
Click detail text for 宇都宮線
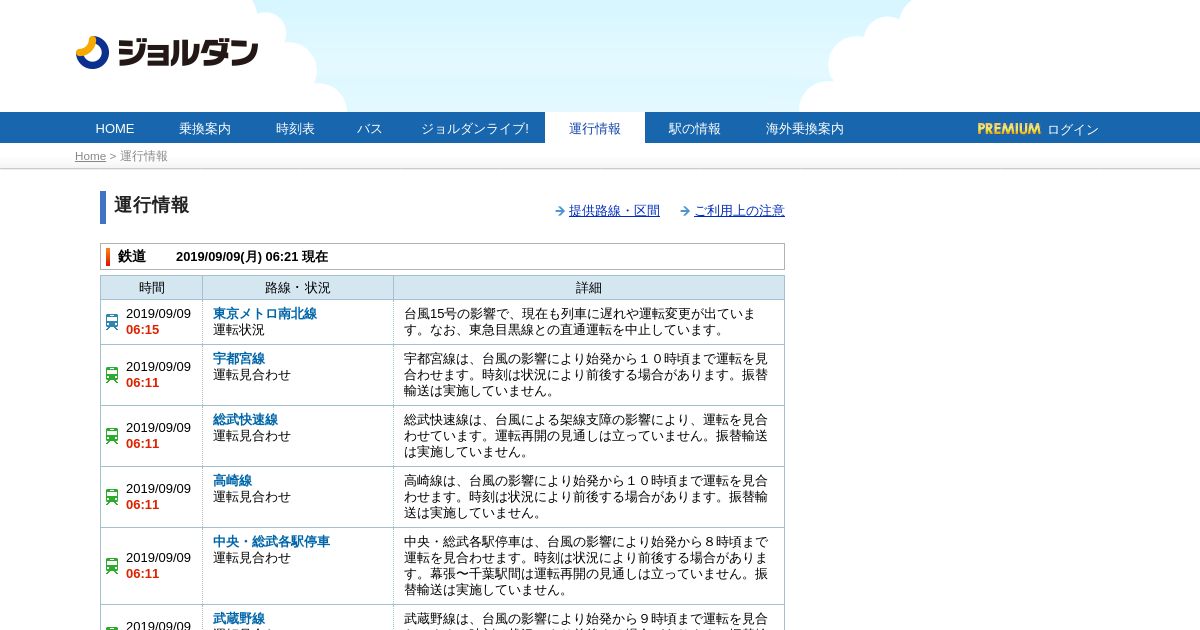586,375
